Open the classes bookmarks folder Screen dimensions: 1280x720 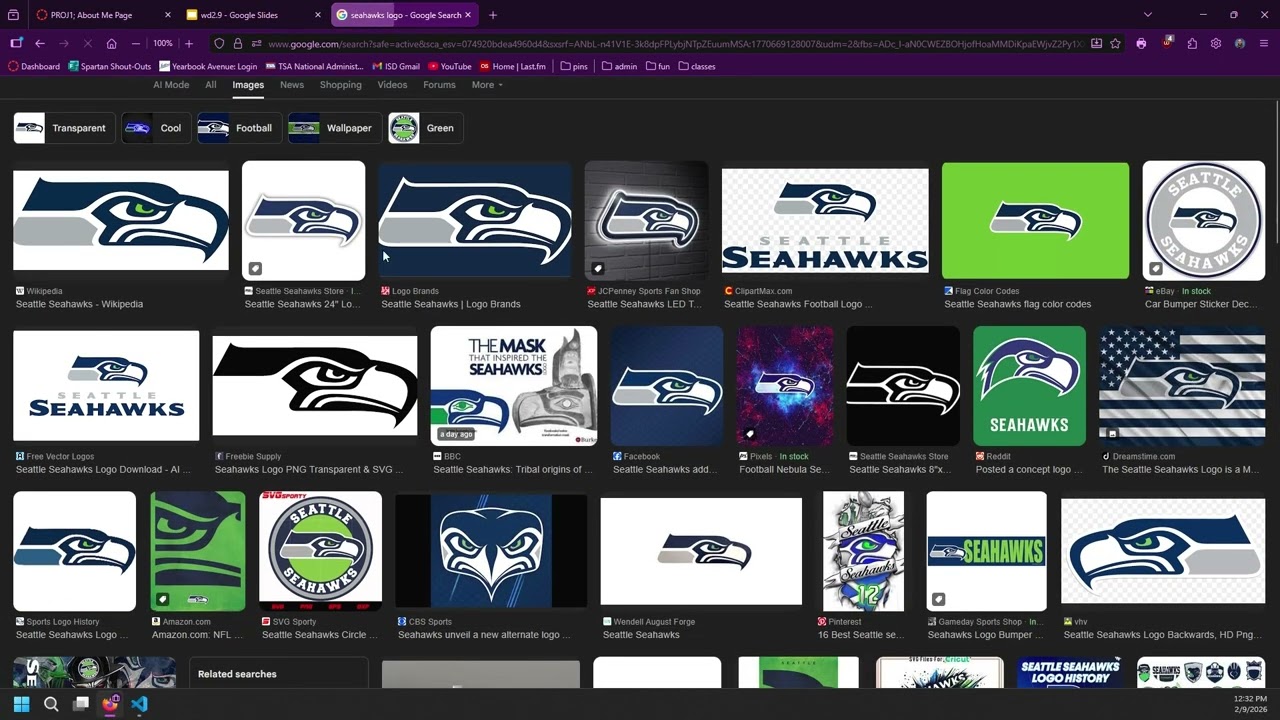pyautogui.click(x=697, y=66)
